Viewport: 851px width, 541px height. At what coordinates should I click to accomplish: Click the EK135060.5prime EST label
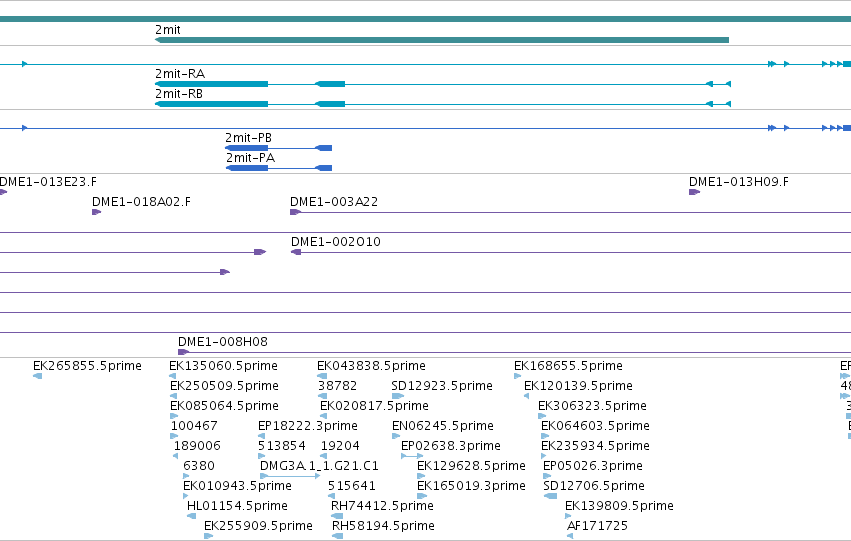(224, 366)
